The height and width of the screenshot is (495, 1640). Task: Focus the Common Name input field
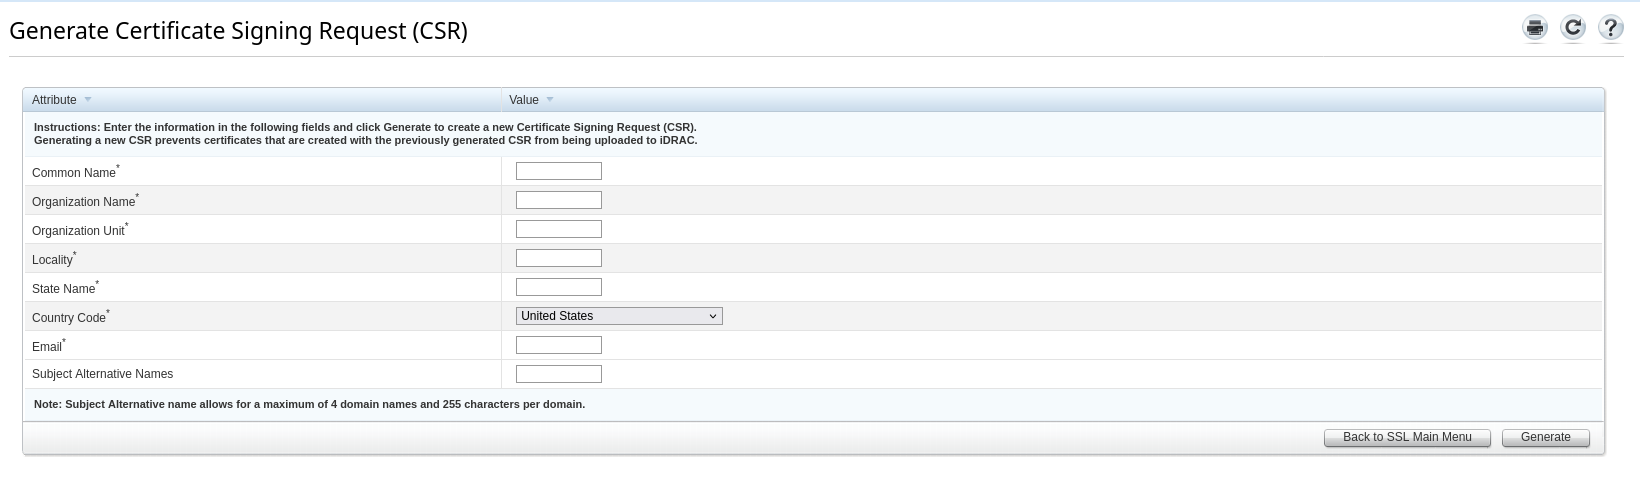coord(559,171)
